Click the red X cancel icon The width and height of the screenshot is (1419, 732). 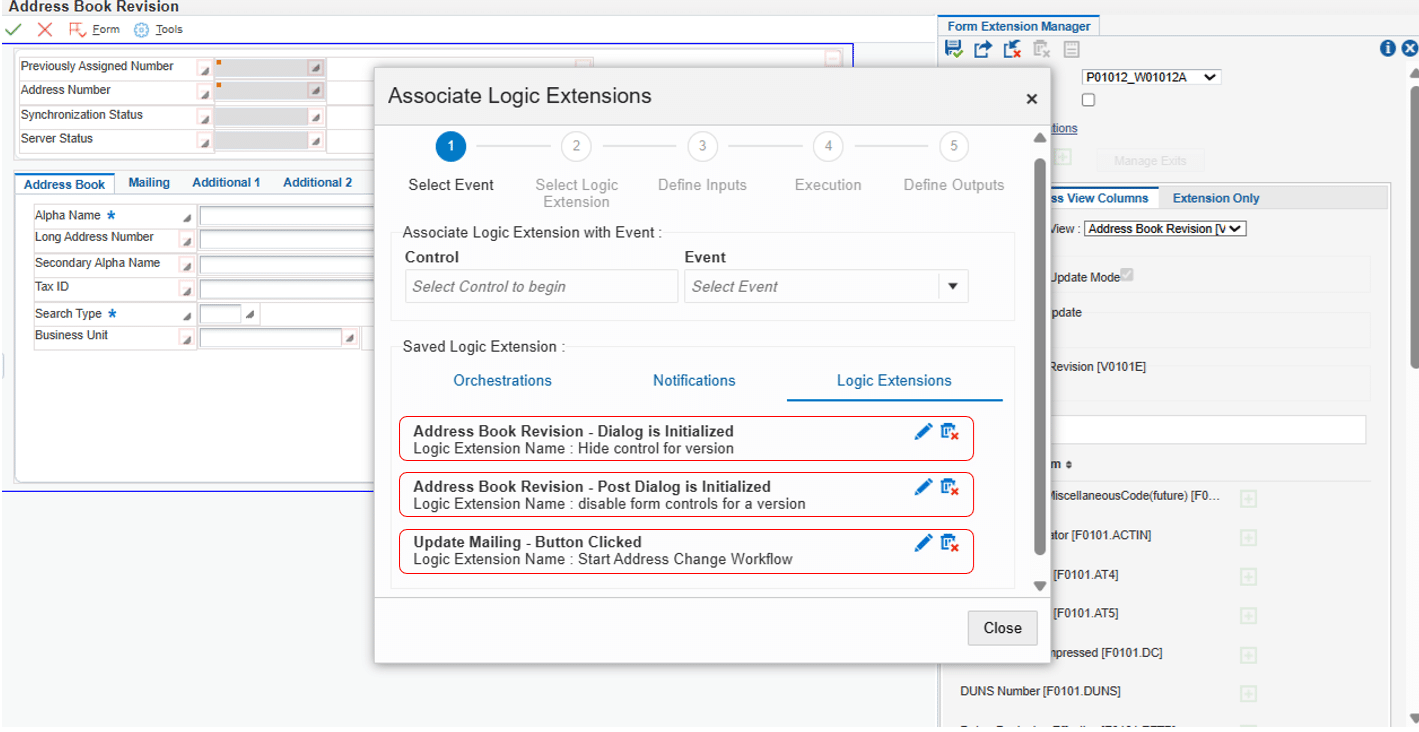click(44, 30)
